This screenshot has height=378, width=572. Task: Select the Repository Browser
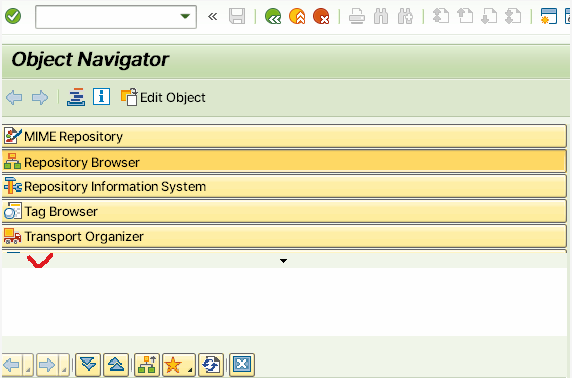click(285, 162)
